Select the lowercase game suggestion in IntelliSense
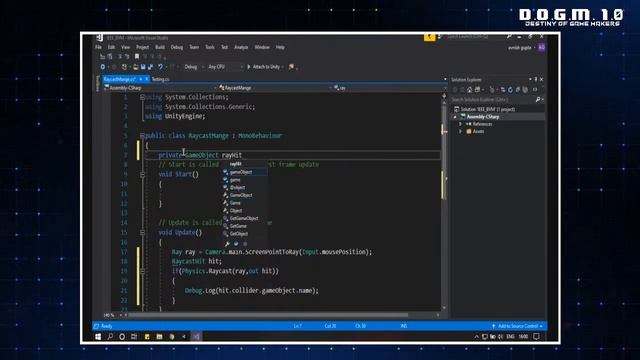 [245, 180]
